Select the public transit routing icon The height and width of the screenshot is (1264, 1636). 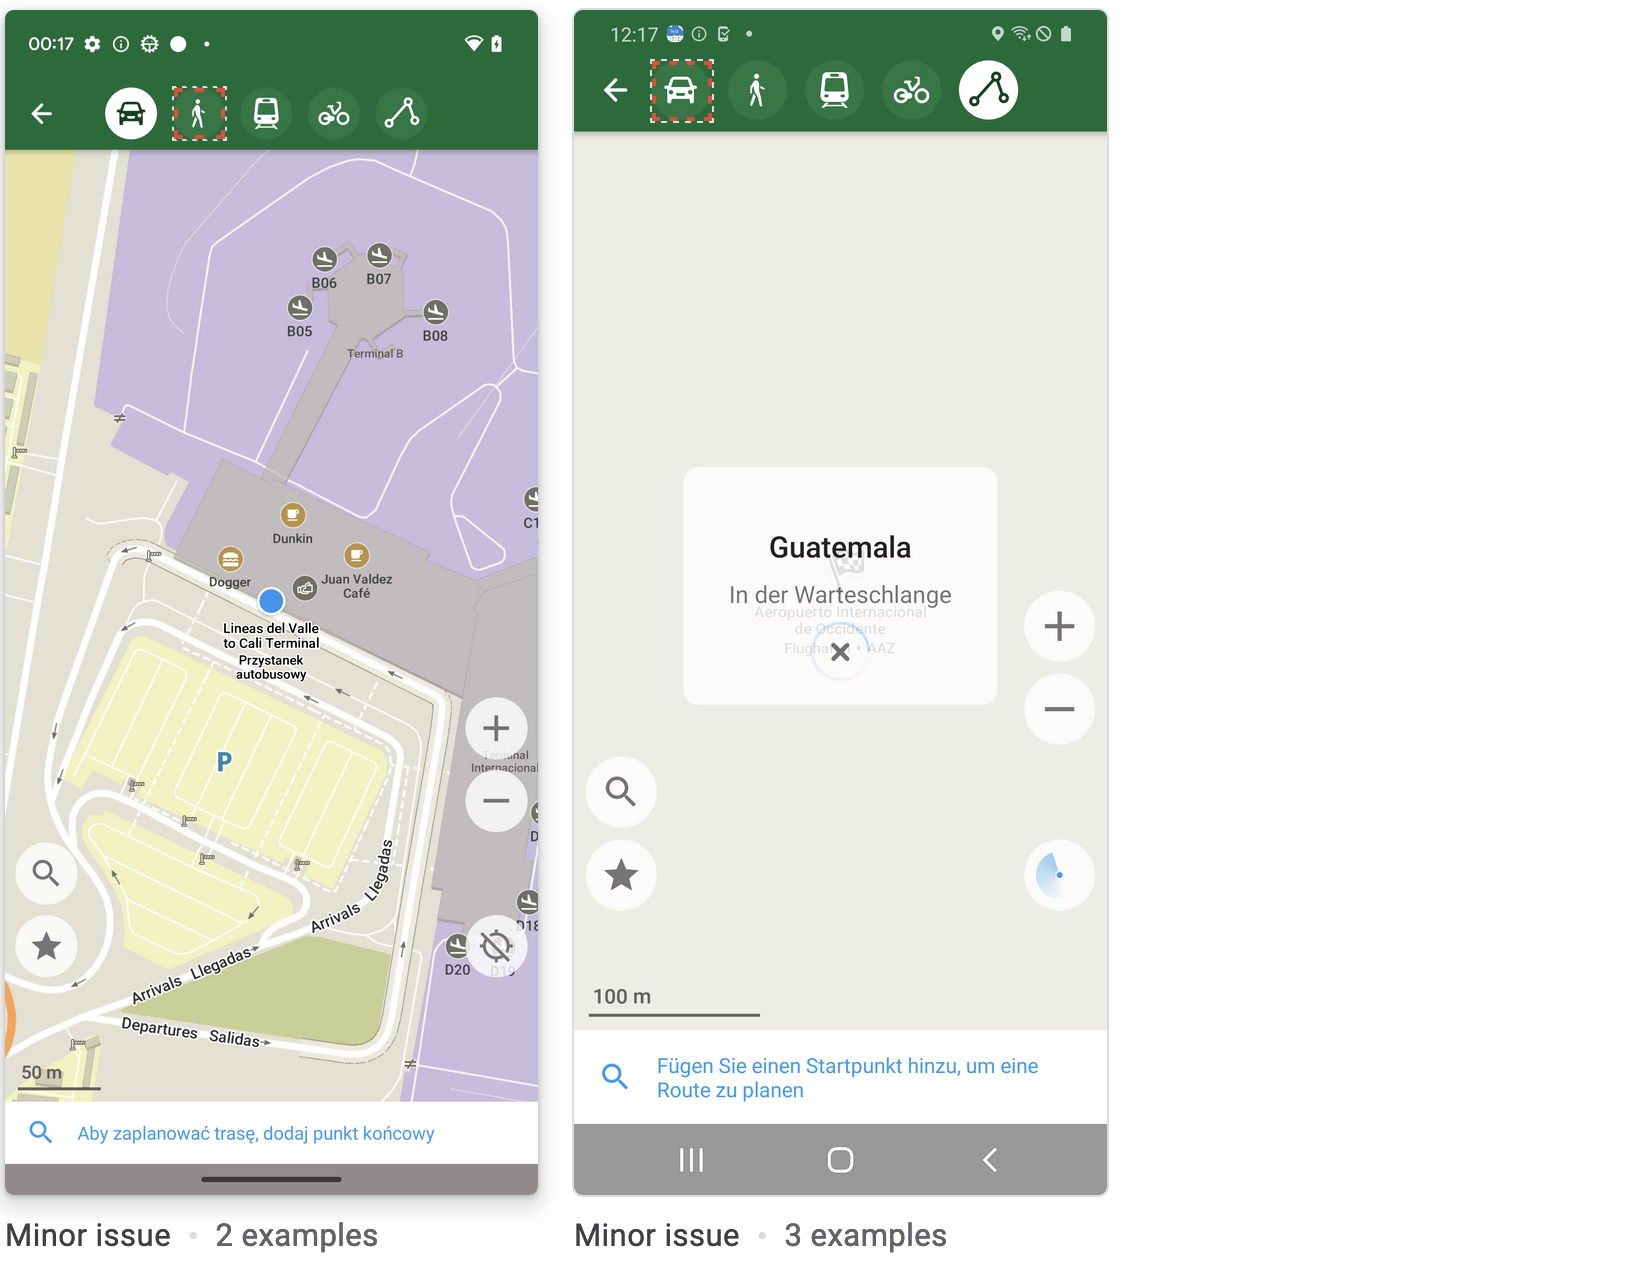click(266, 113)
